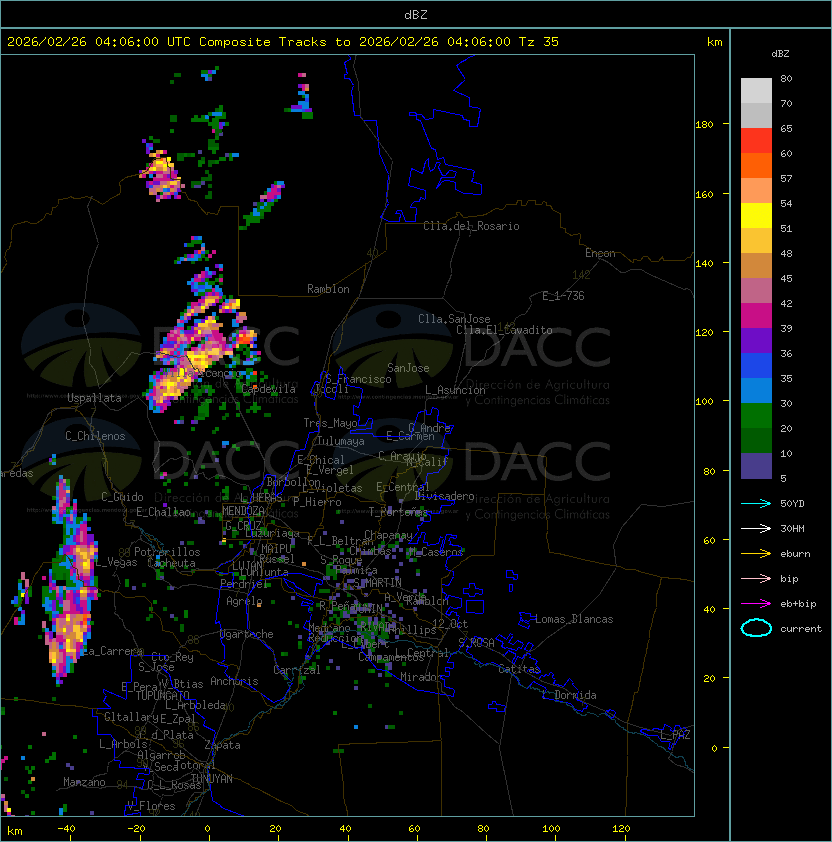Click the cyan current ellipse icon
832x842 pixels.
[756, 628]
